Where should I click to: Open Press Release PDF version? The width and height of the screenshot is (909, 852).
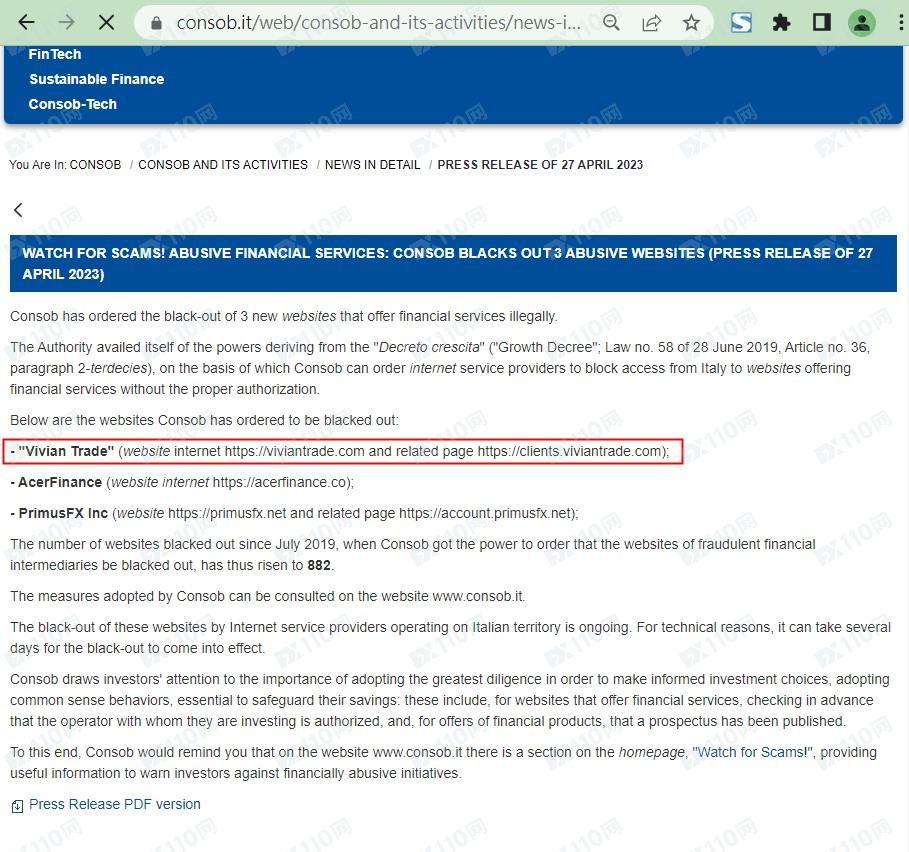[x=114, y=804]
